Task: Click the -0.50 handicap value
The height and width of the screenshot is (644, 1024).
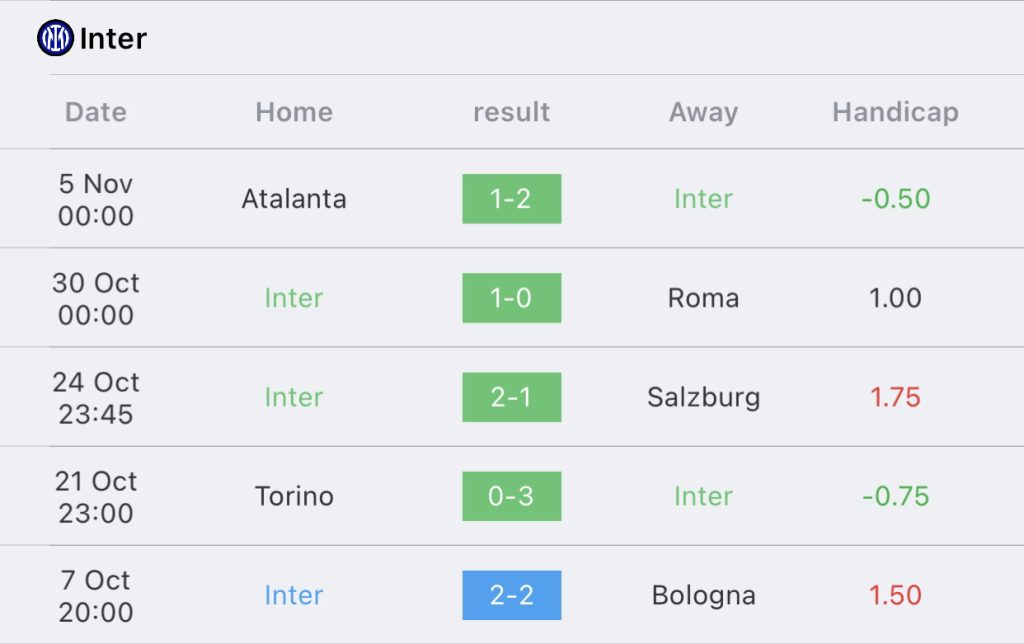Action: (895, 199)
